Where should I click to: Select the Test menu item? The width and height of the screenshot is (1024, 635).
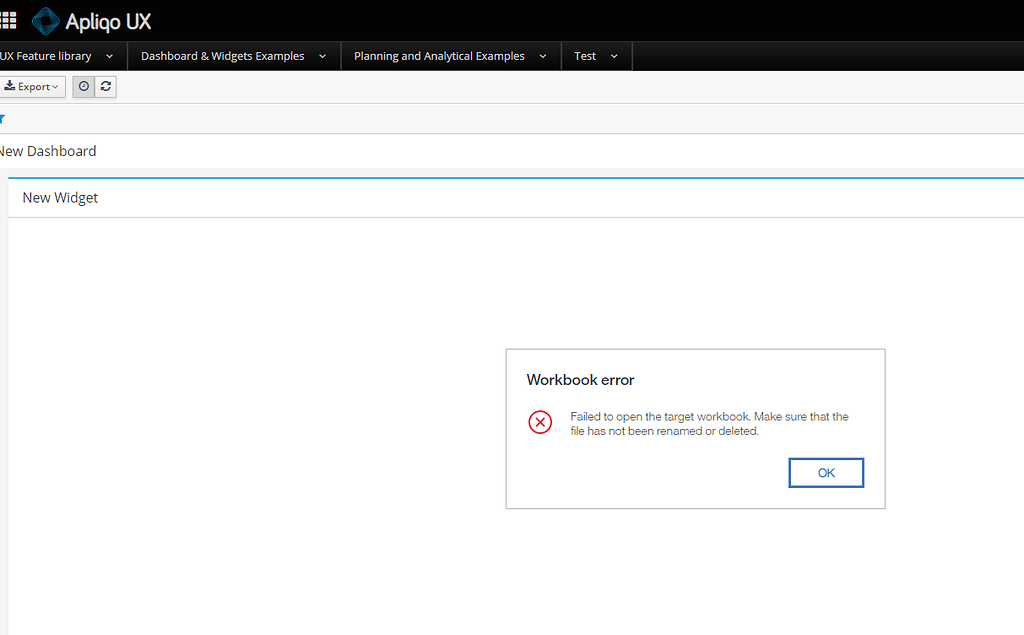[x=585, y=57]
